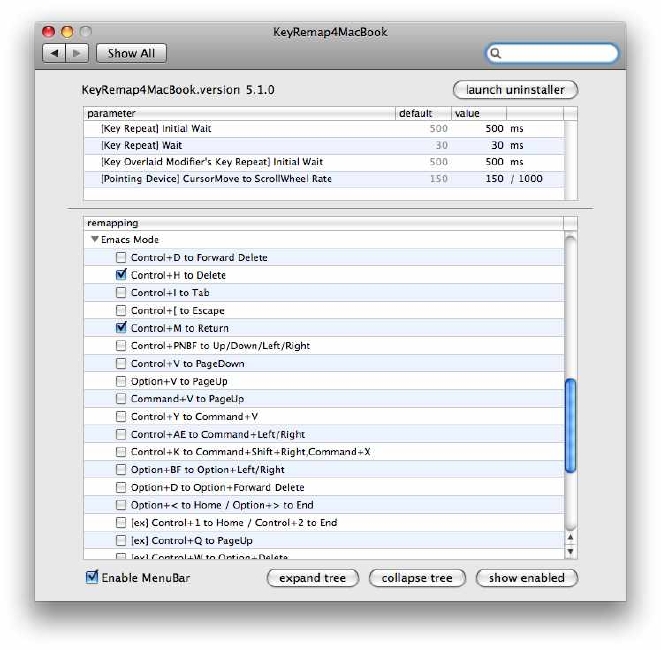Enable Control+Y to Command+V
The width and height of the screenshot is (661, 650).
pos(121,416)
